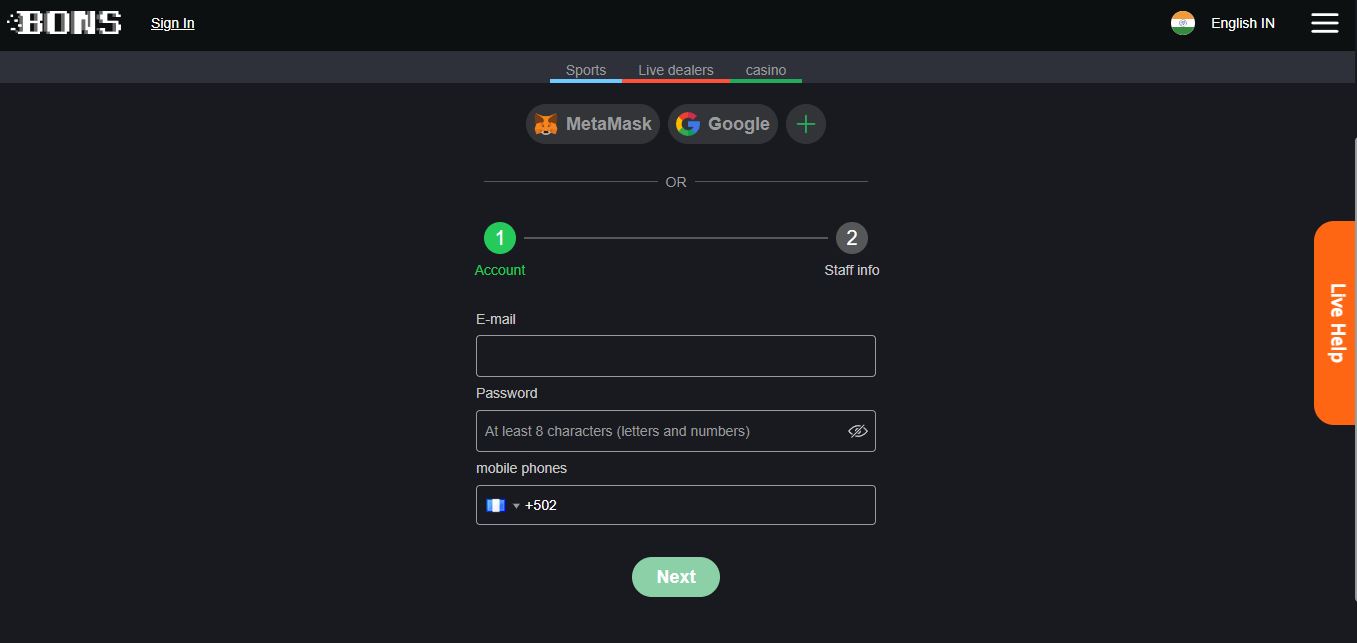
Task: Click the Next button
Action: pos(676,577)
